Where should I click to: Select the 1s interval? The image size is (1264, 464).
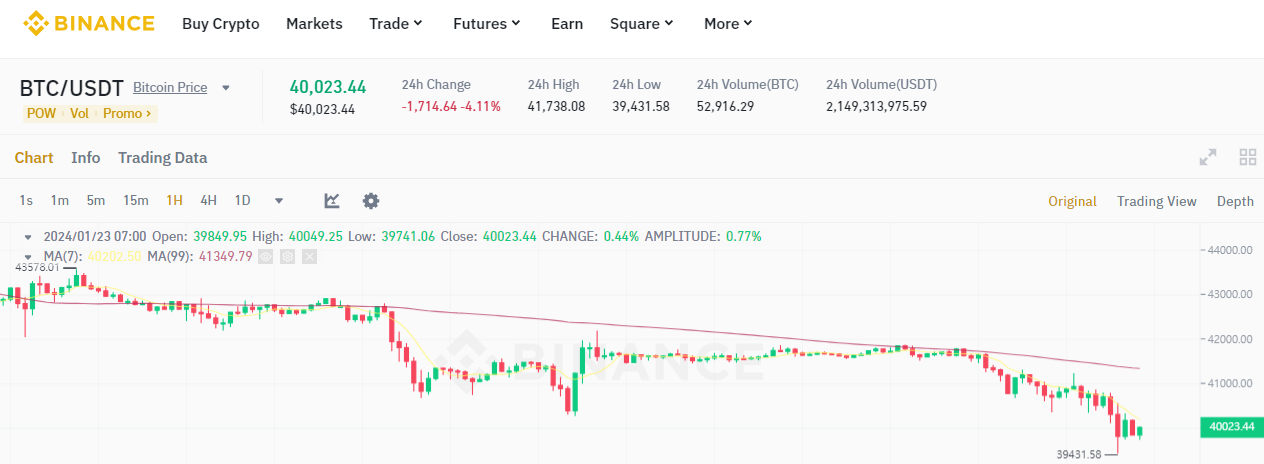(26, 201)
